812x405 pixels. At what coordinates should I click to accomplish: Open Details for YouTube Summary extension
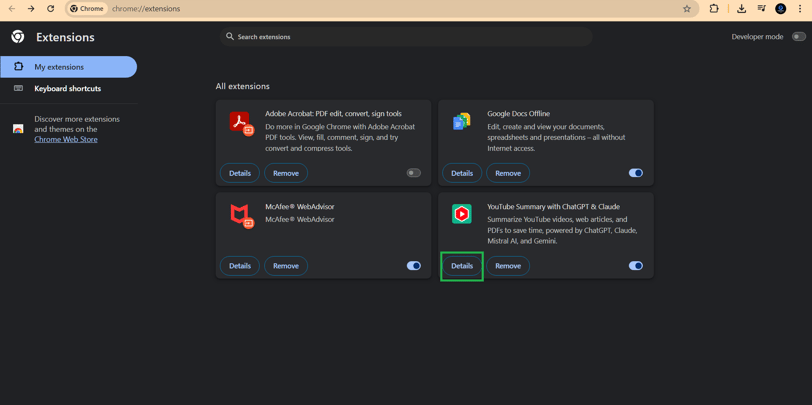tap(462, 266)
